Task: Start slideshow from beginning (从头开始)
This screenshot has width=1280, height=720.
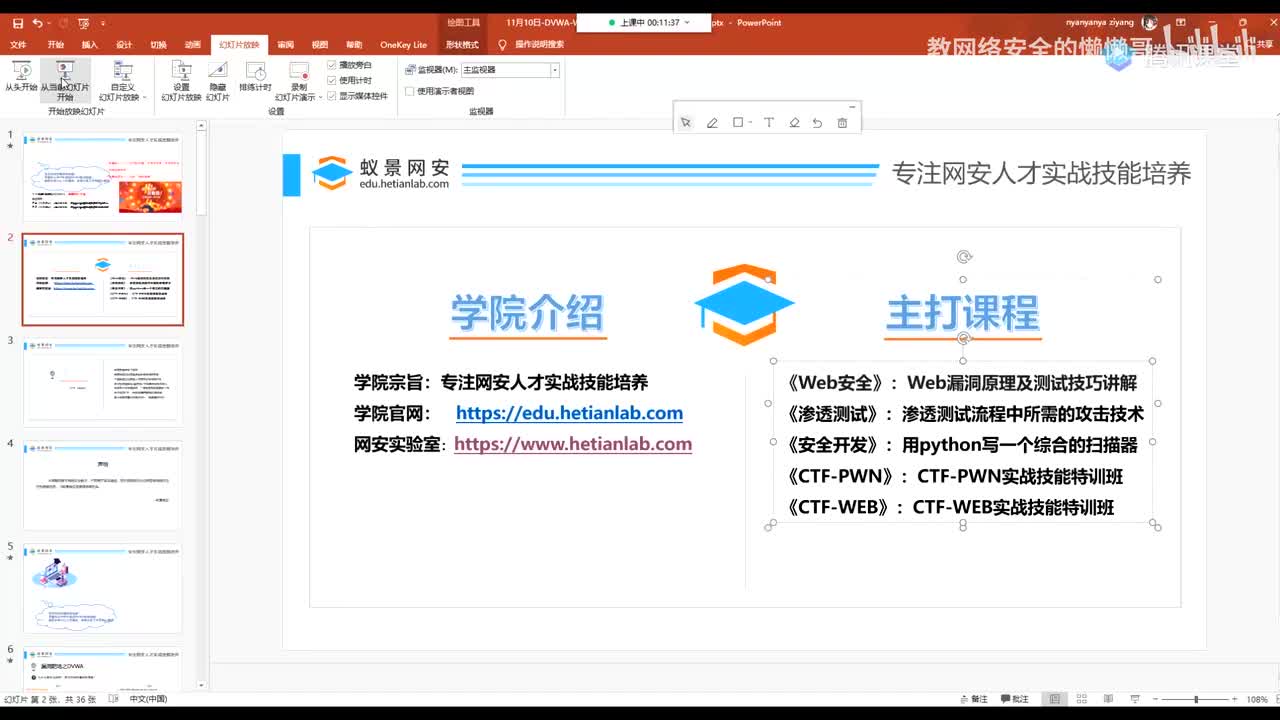Action: tap(21, 78)
